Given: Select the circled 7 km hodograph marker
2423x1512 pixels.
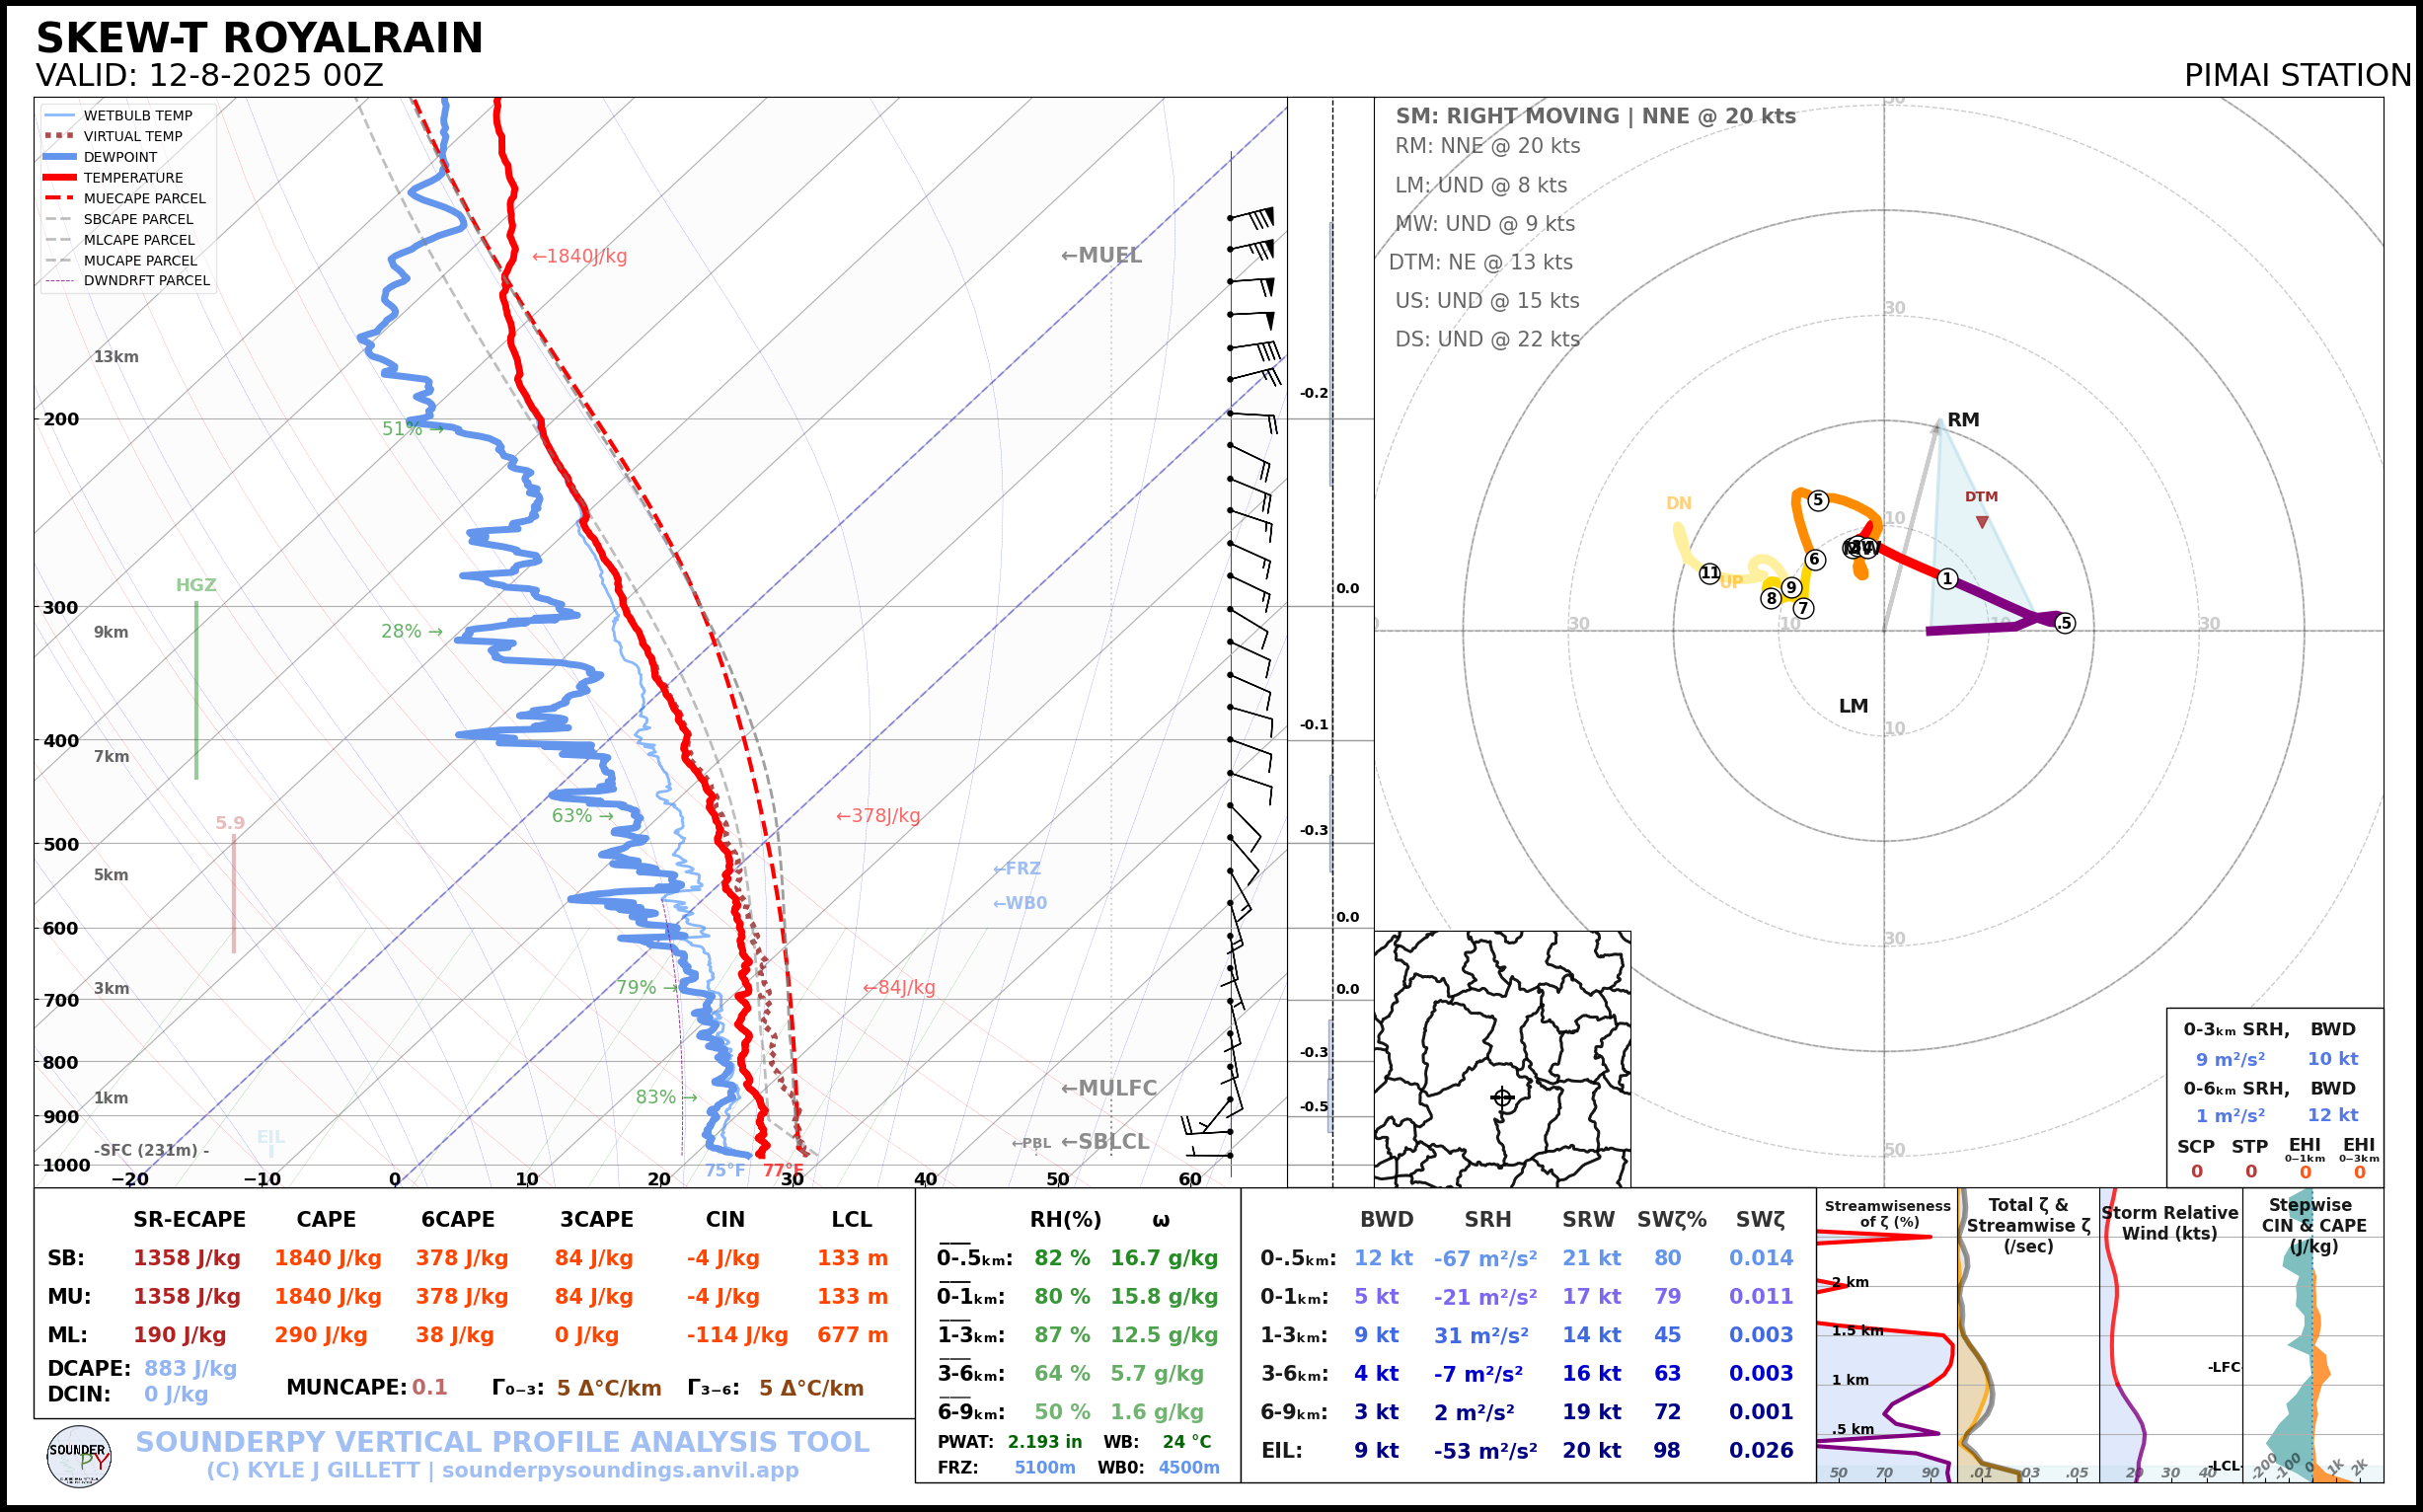Looking at the screenshot, I should tap(1803, 608).
